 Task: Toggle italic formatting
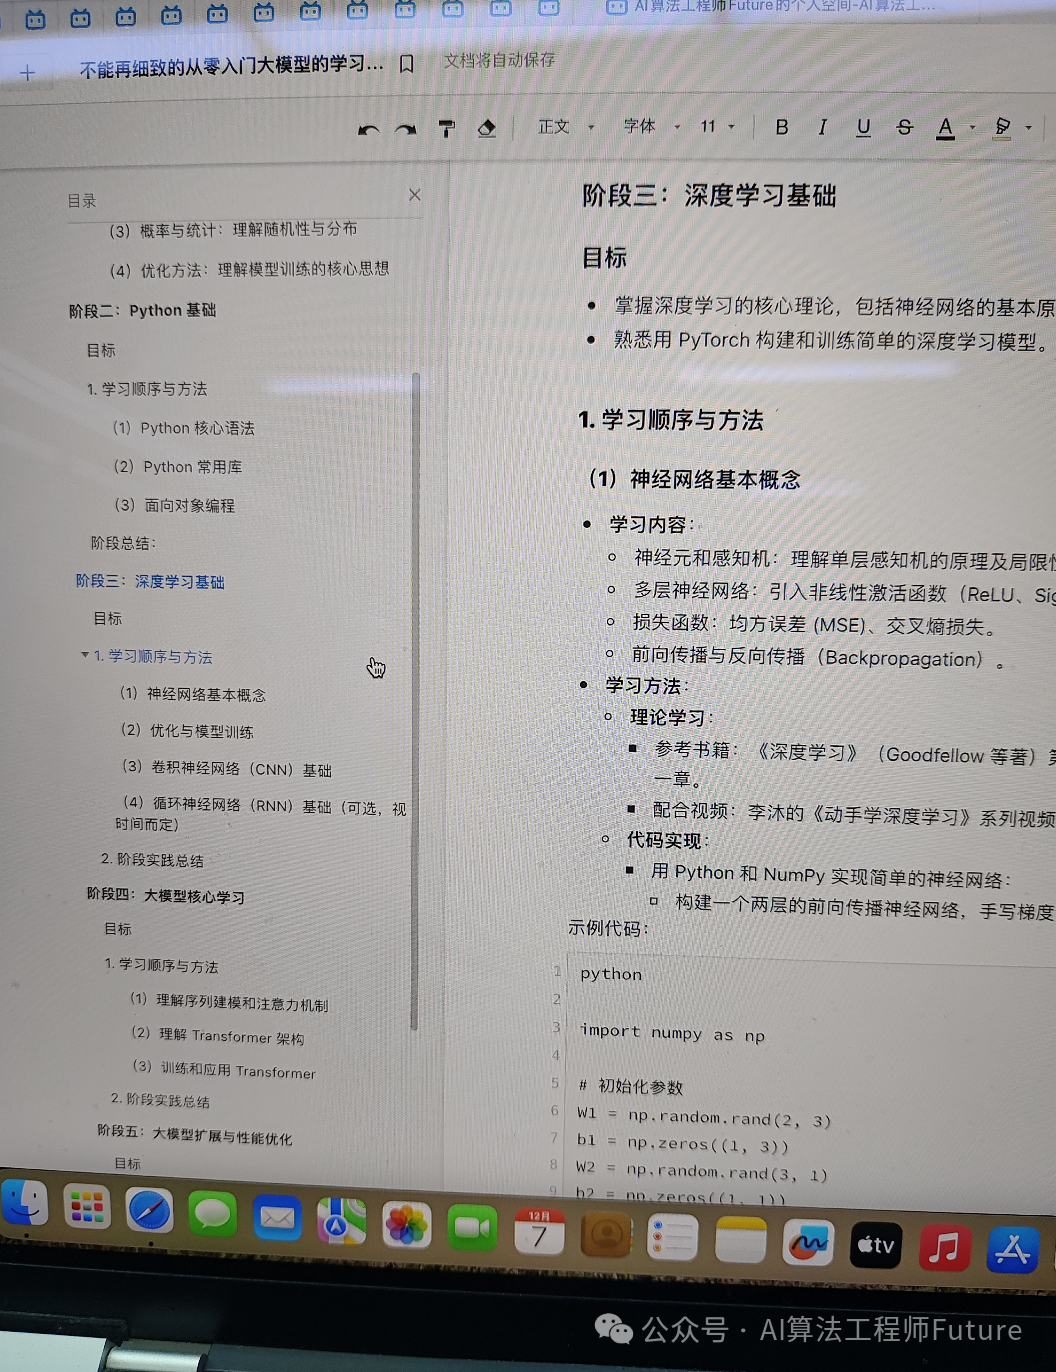[822, 127]
